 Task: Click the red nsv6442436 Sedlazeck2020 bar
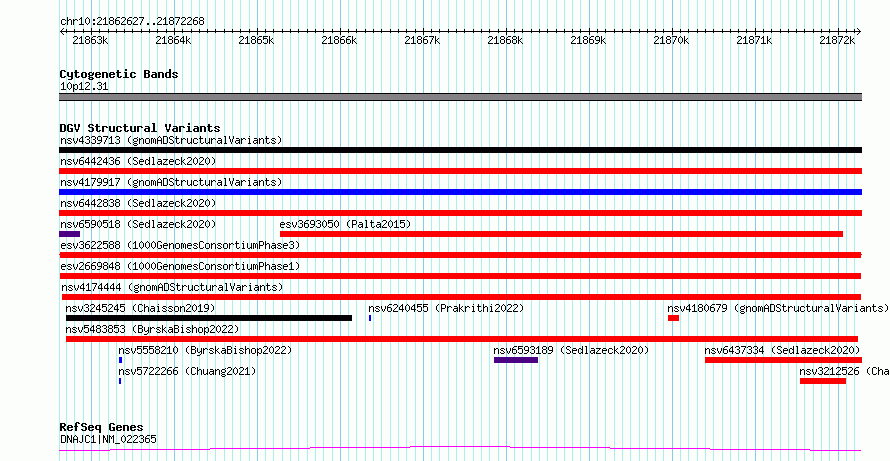[460, 171]
